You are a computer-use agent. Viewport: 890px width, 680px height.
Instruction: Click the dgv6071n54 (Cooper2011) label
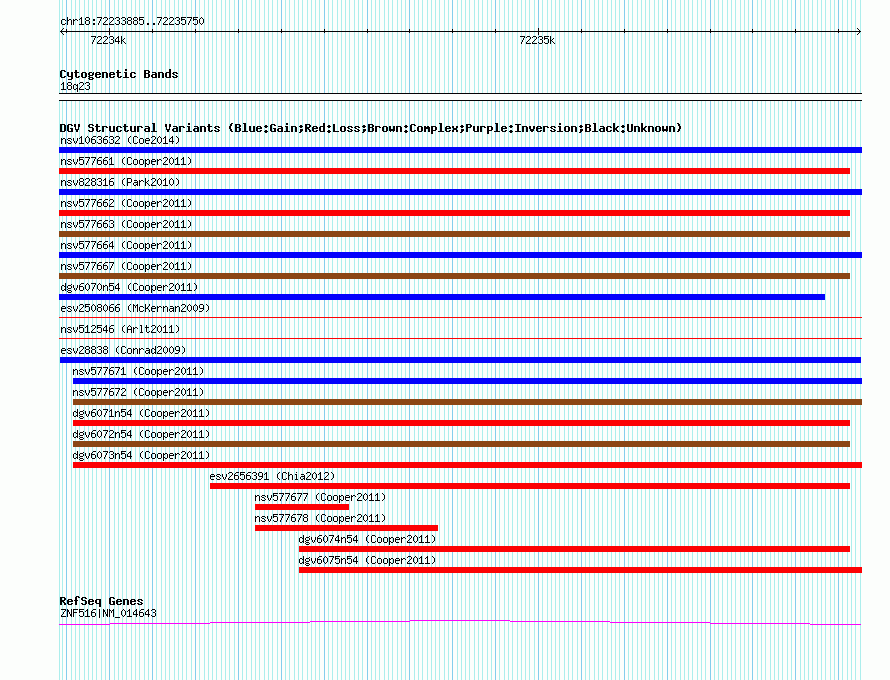point(141,413)
